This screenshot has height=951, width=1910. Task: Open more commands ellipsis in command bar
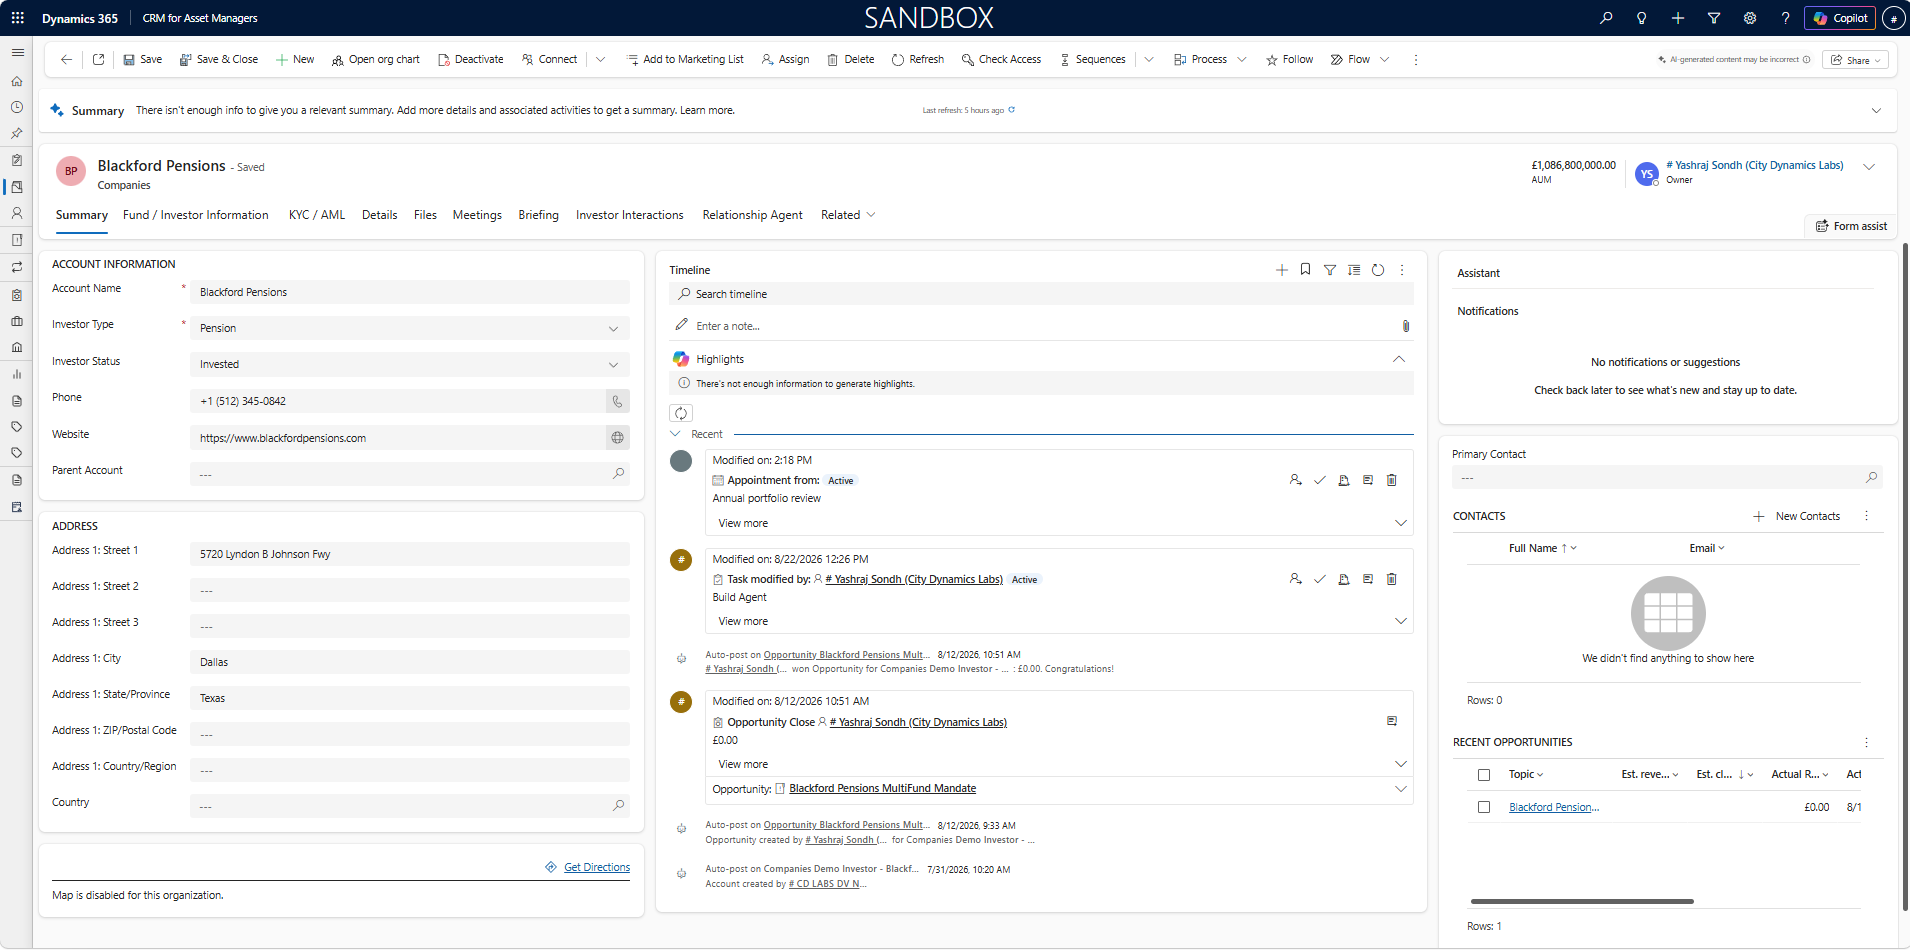1416,60
